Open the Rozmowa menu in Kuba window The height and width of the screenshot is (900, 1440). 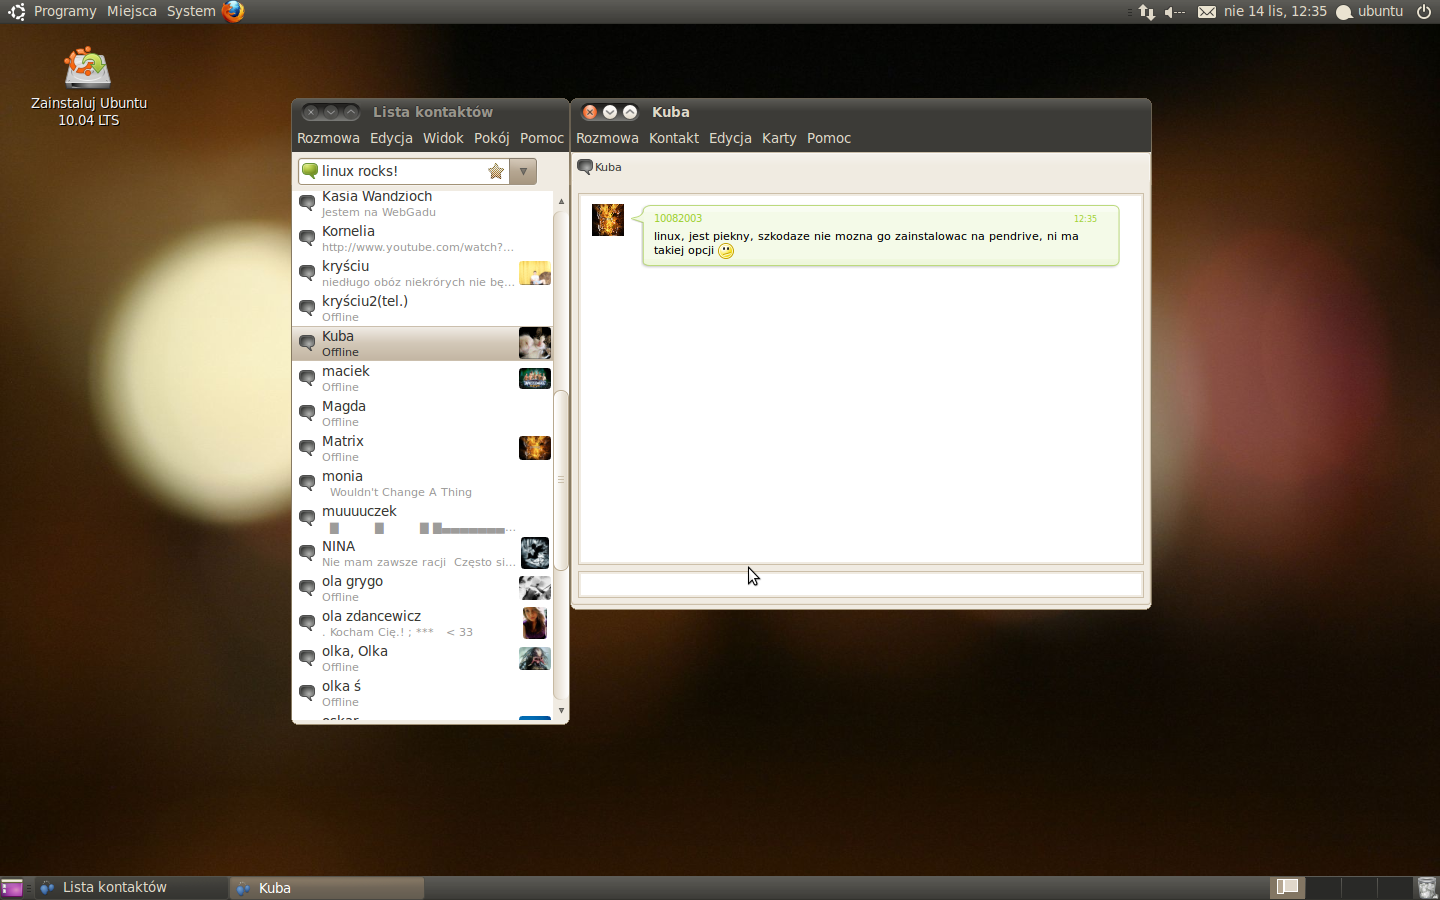(x=607, y=138)
